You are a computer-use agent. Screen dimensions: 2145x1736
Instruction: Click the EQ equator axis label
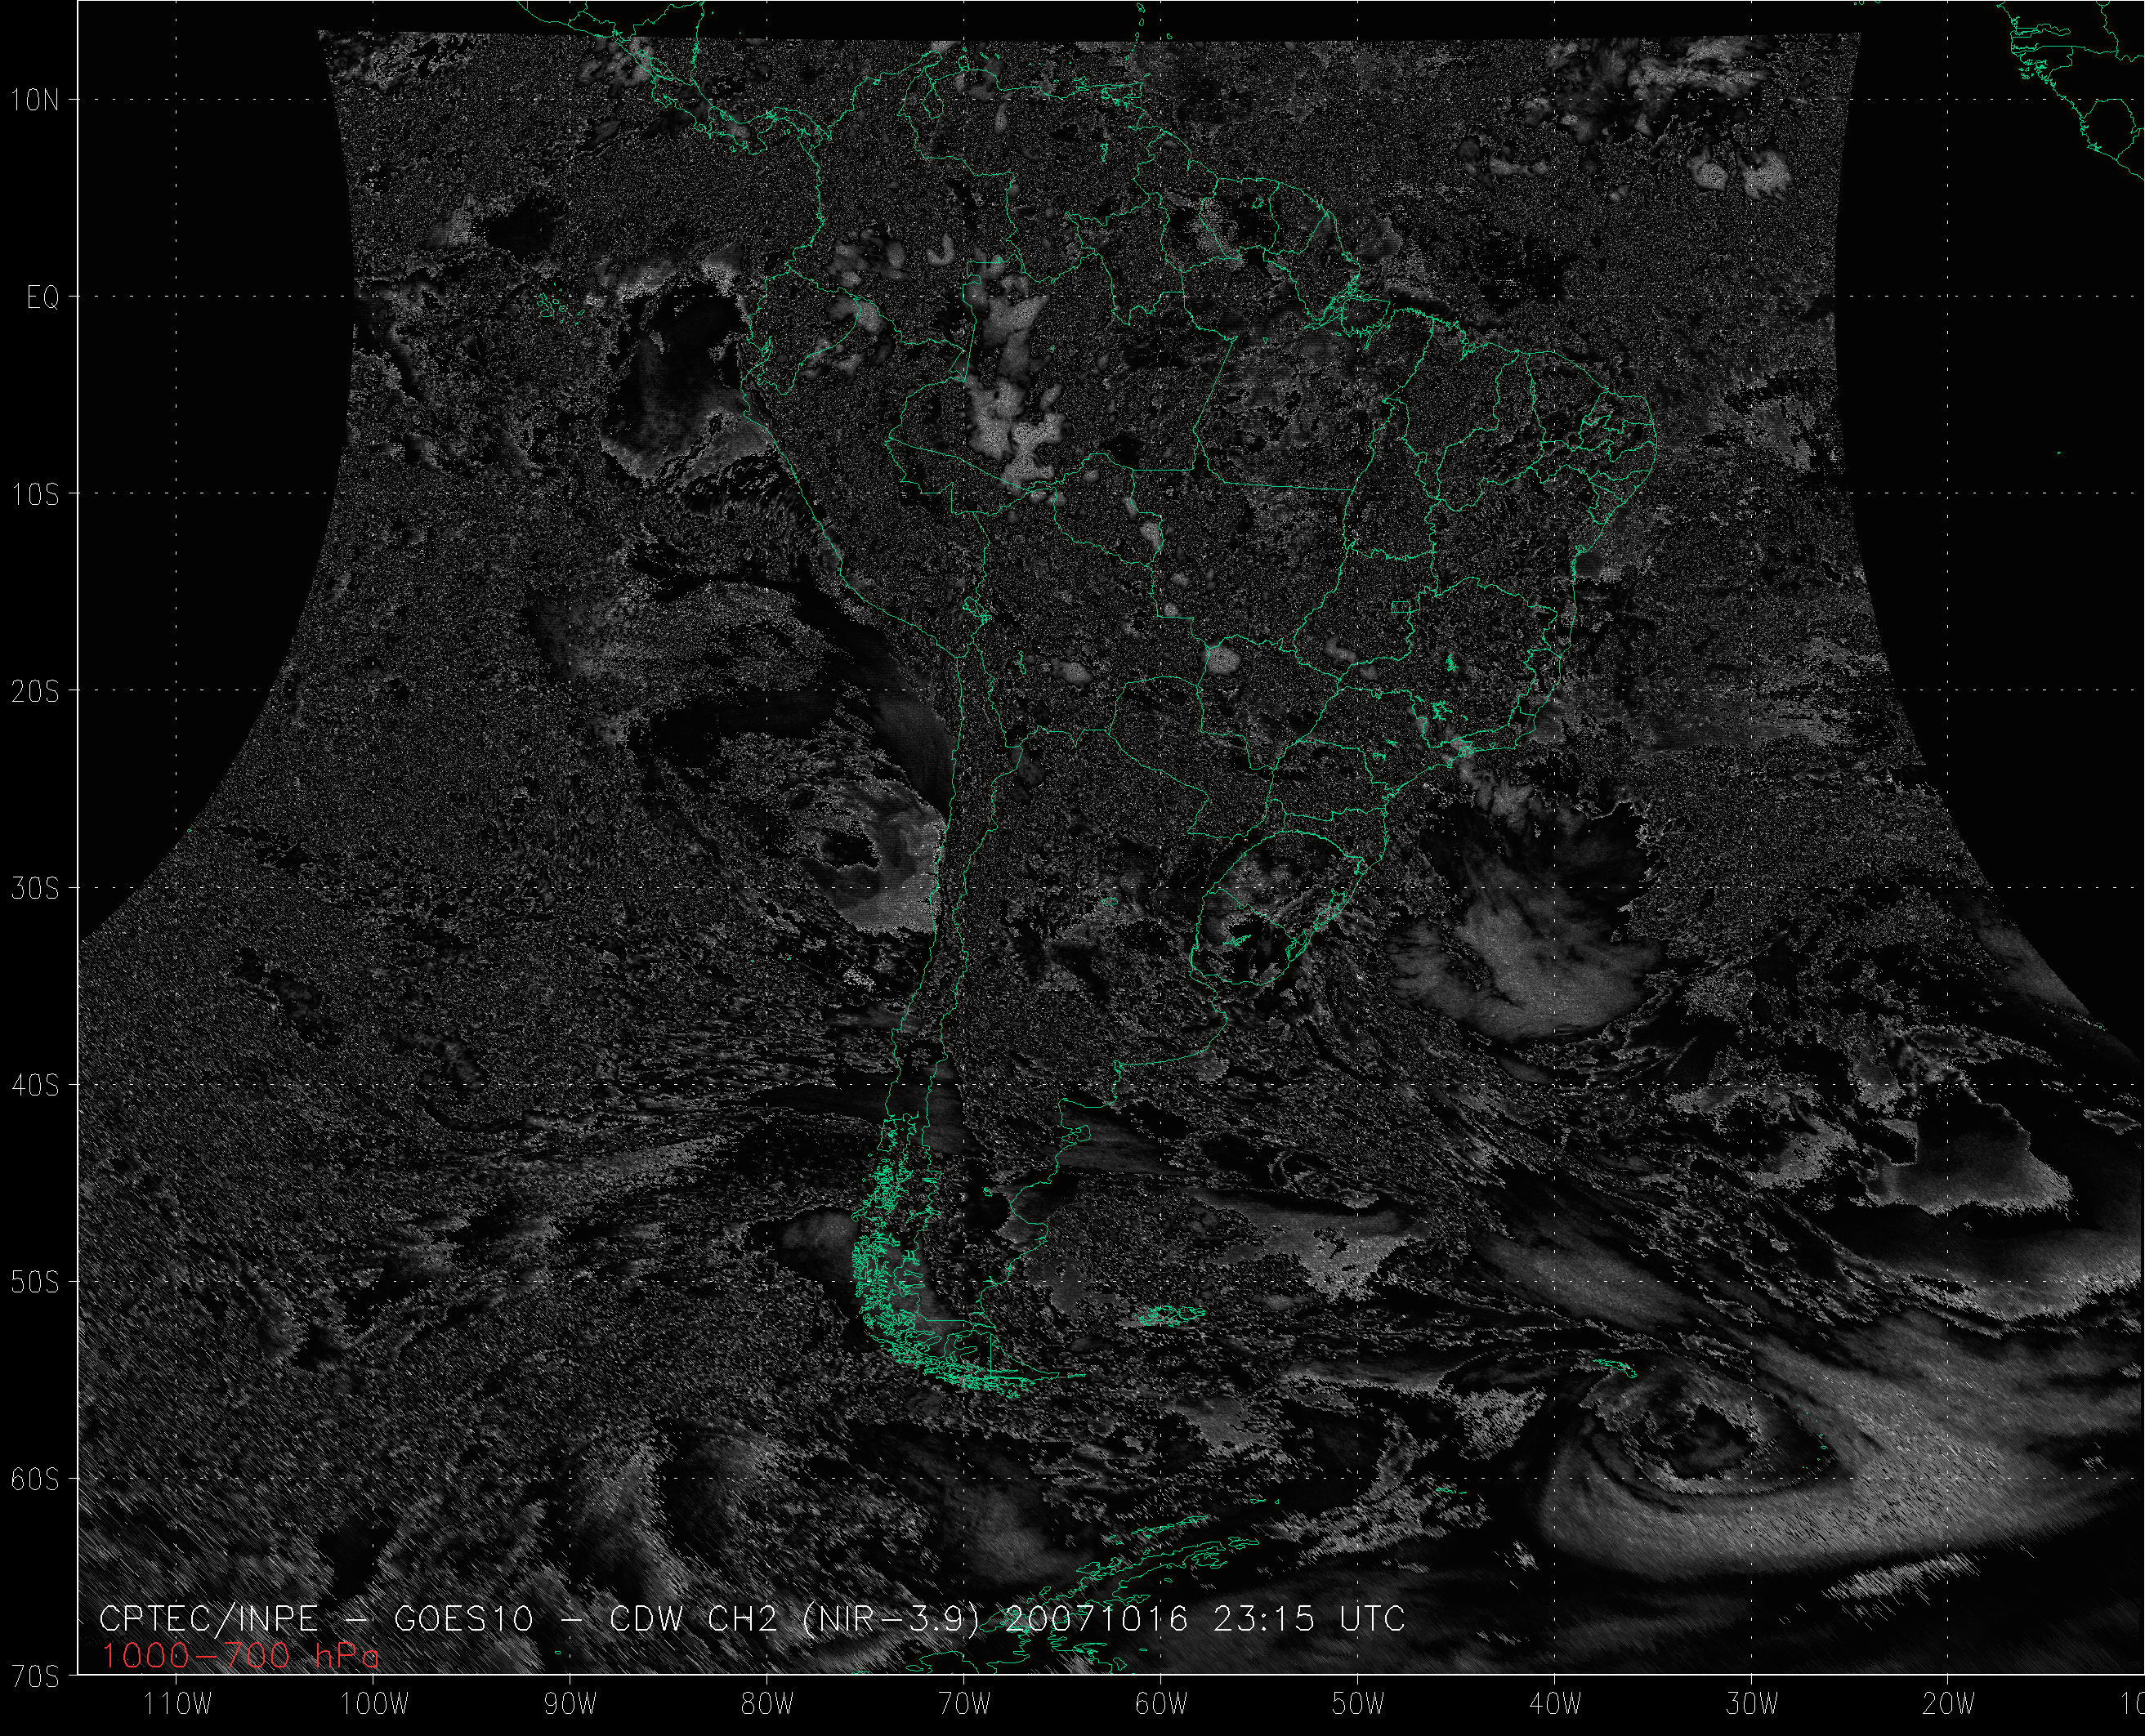point(43,298)
